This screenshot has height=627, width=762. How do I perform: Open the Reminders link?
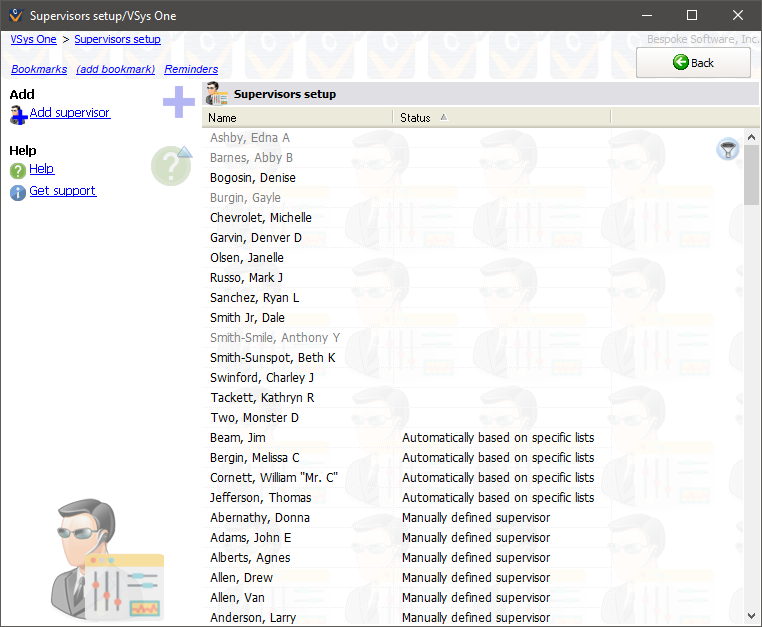coord(191,69)
